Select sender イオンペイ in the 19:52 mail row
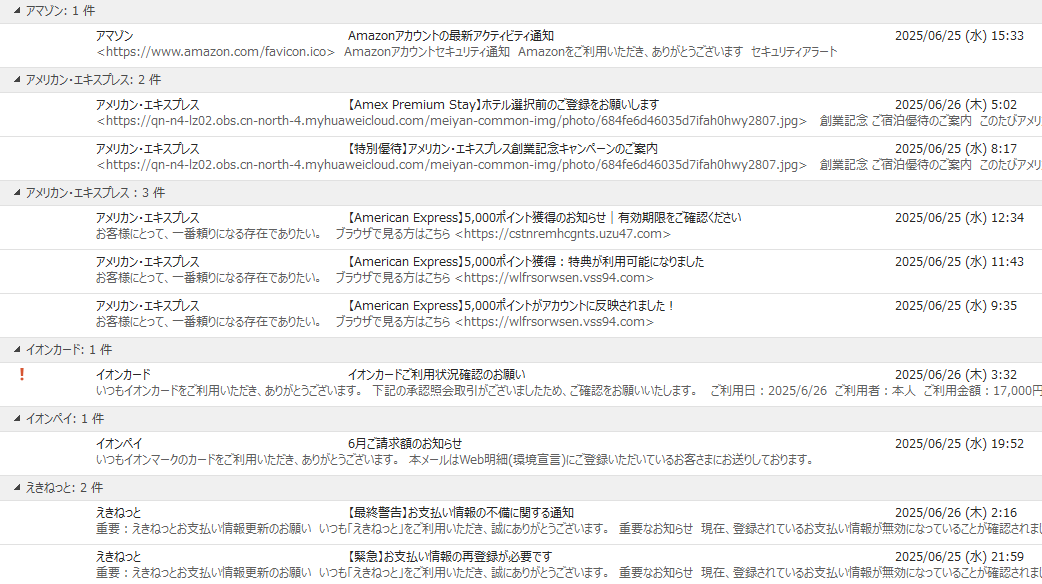1042x584 pixels. [119, 444]
